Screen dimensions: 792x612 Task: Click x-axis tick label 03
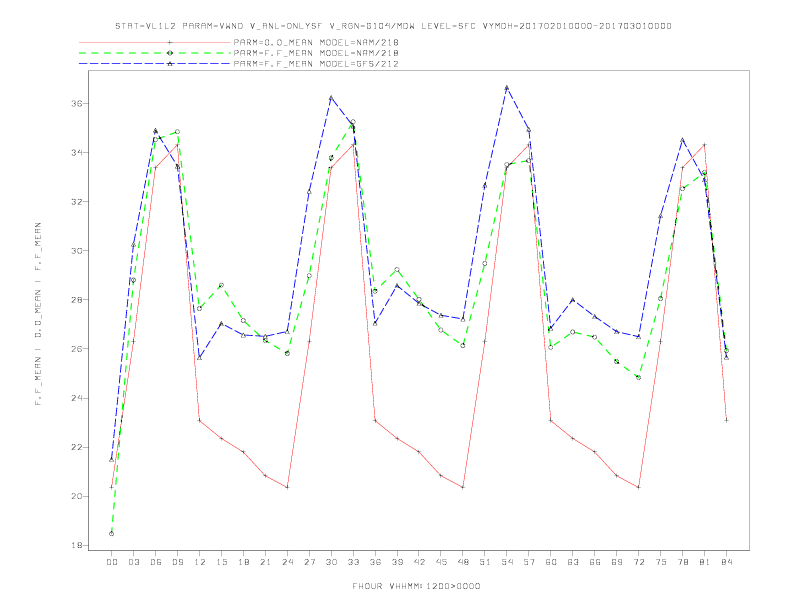pyautogui.click(x=133, y=562)
